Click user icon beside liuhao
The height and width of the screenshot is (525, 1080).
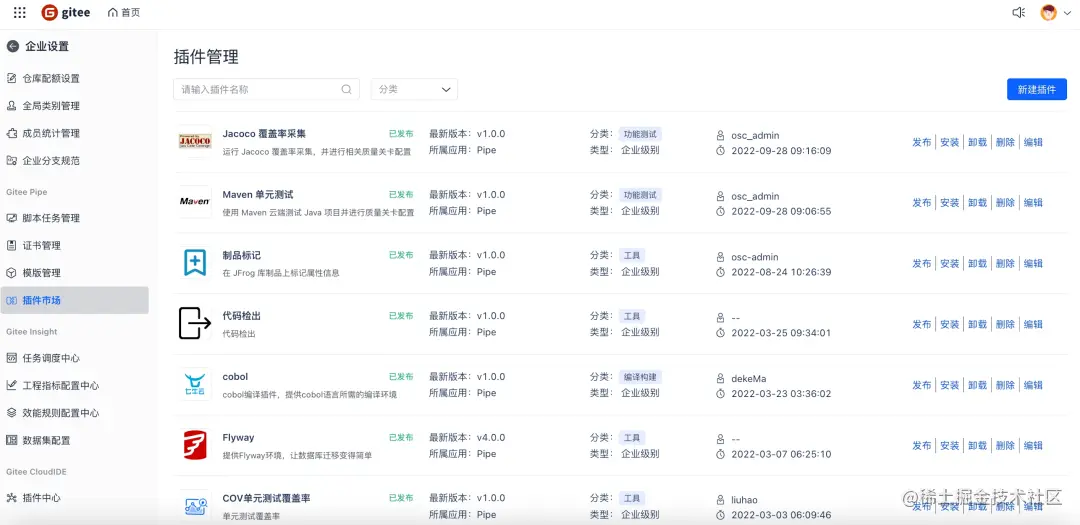tap(720, 500)
